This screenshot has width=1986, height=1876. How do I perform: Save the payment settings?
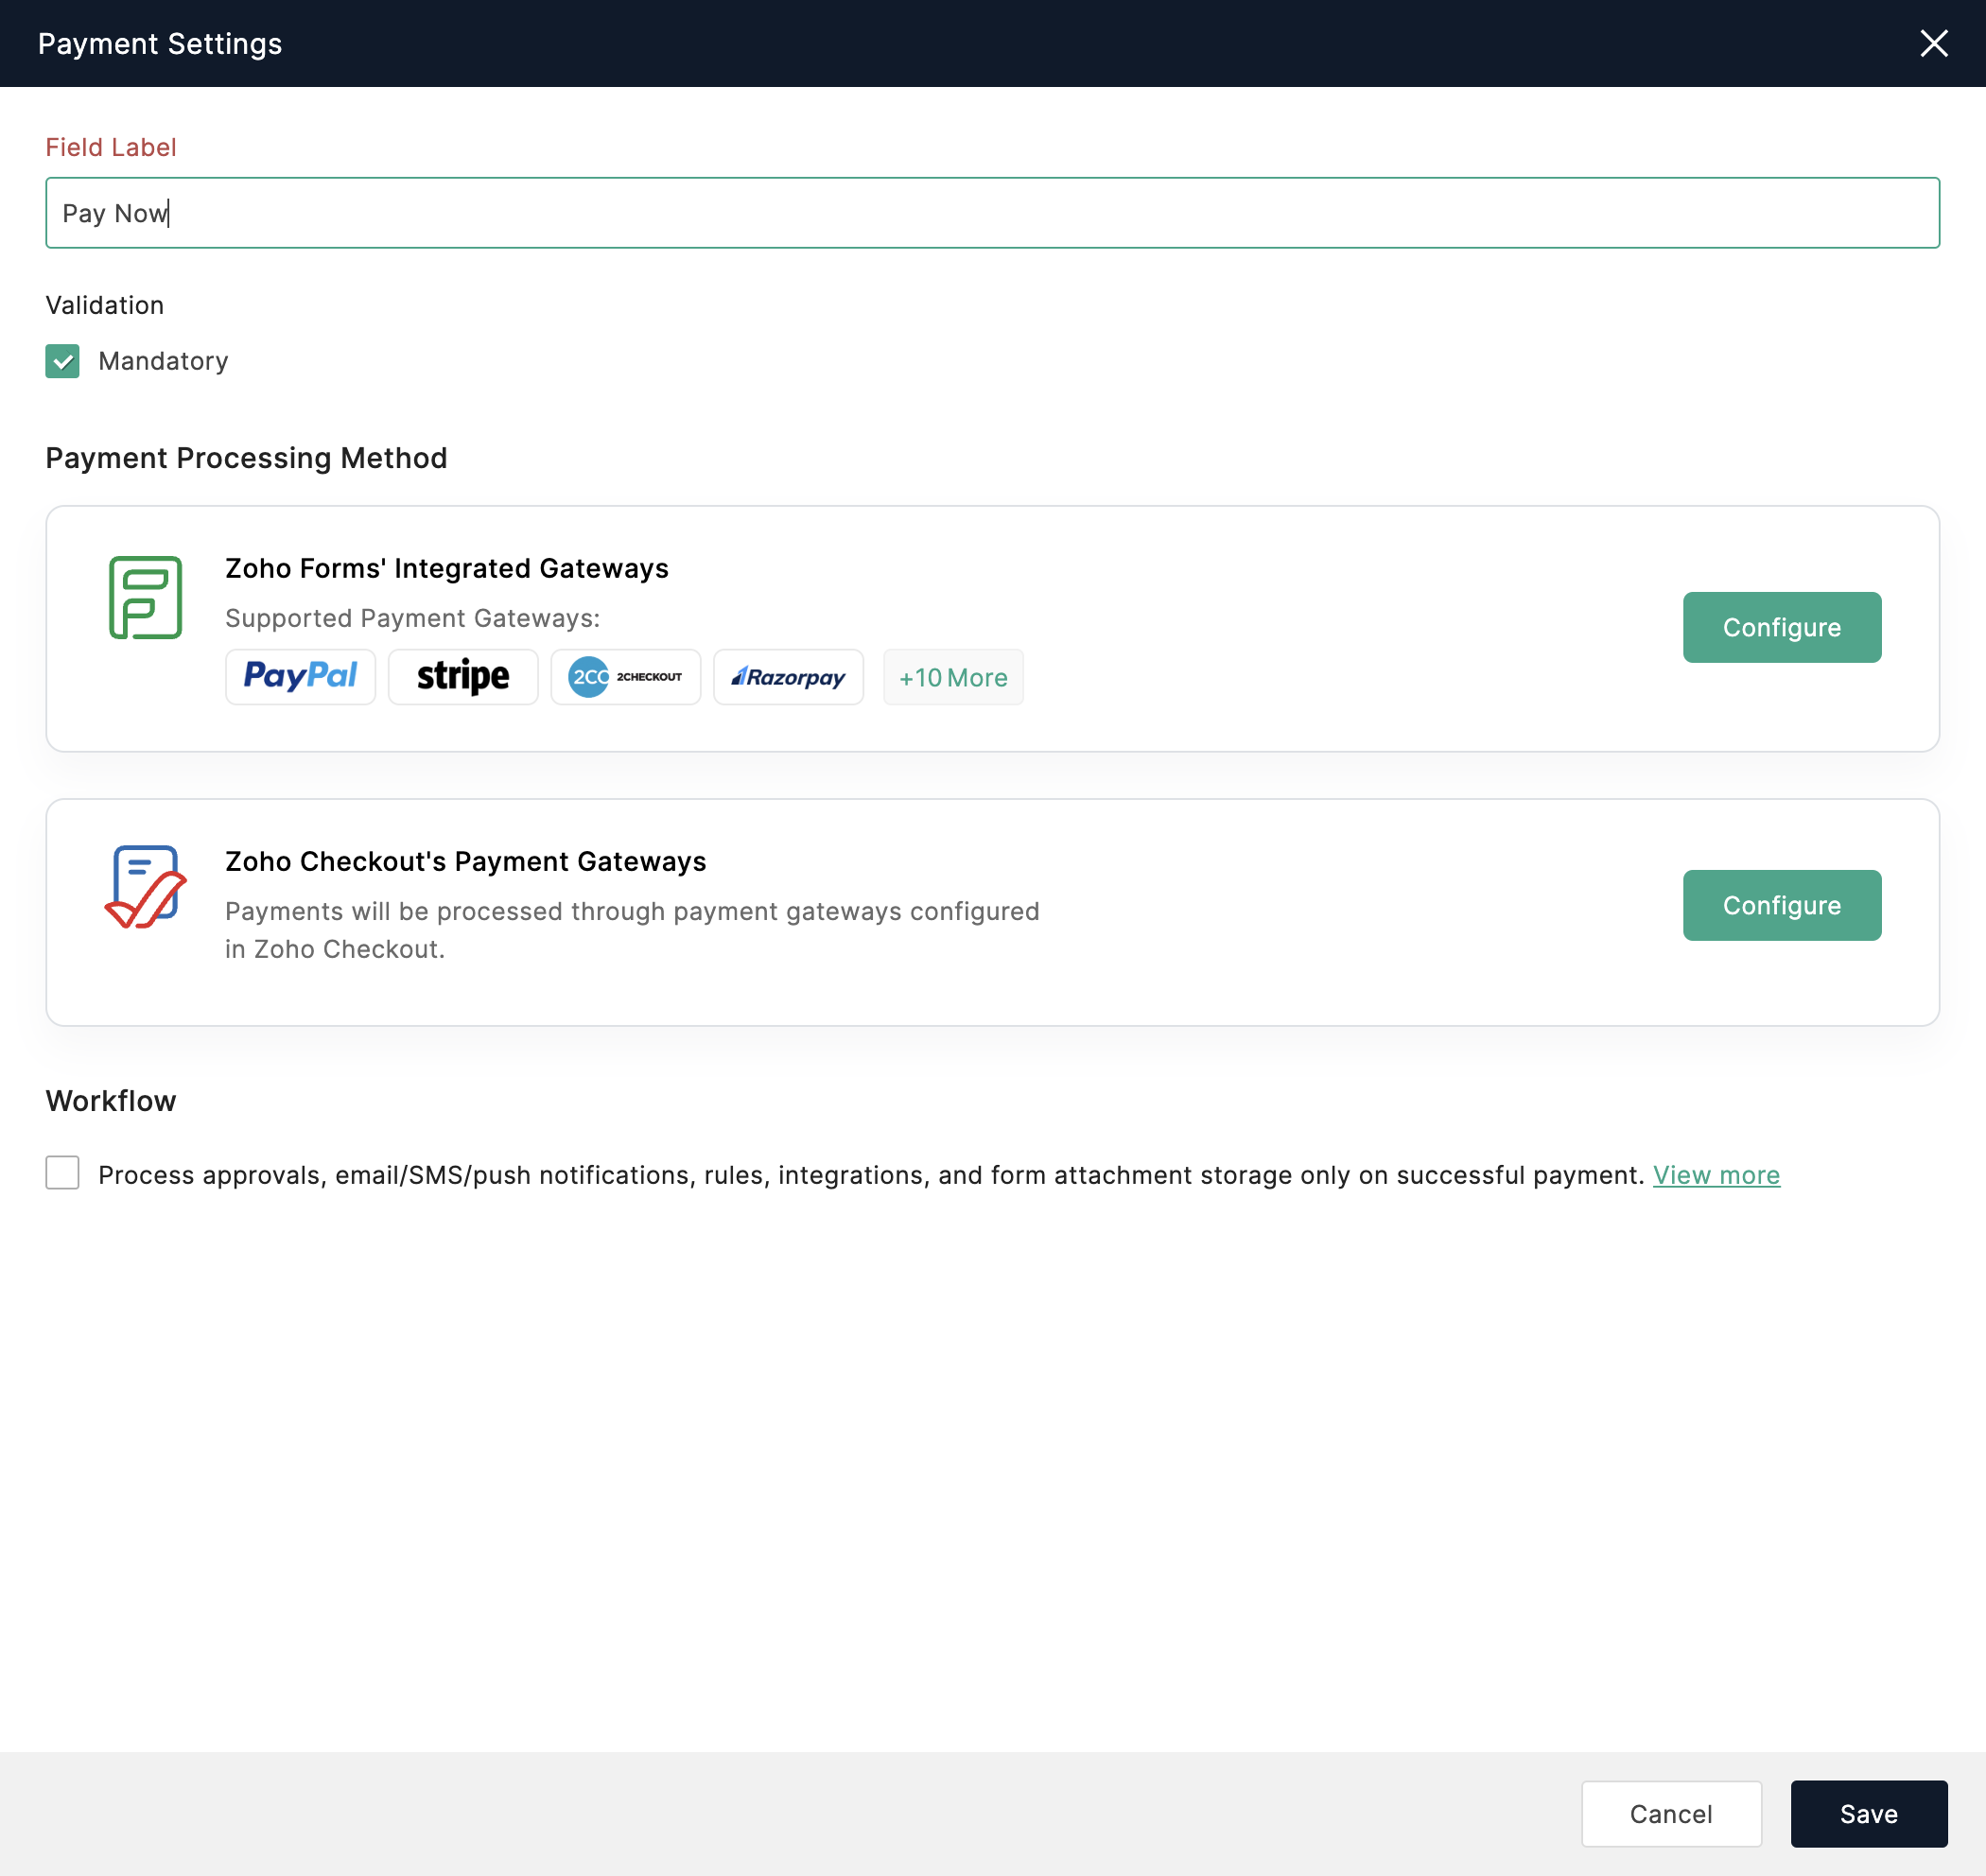coord(1868,1813)
